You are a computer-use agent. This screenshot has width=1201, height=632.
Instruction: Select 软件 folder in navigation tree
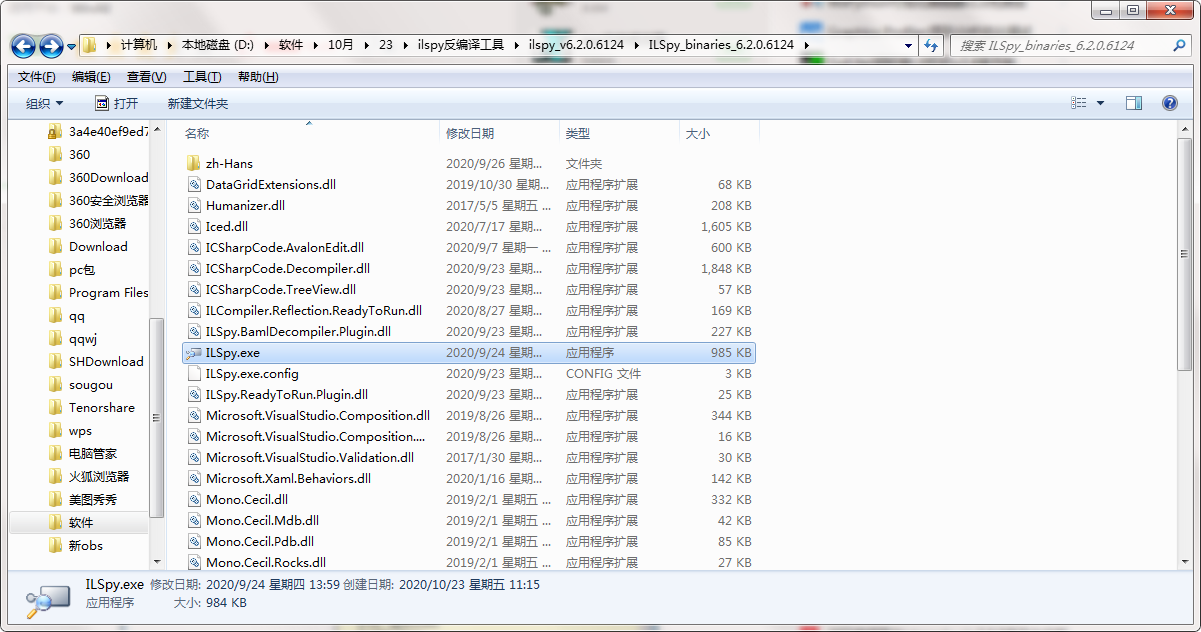81,522
